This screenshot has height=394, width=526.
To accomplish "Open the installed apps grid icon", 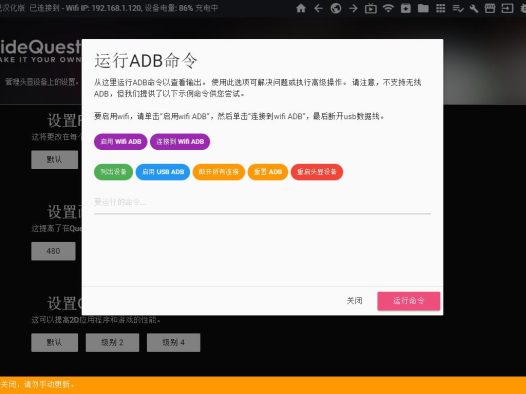I will click(x=440, y=8).
